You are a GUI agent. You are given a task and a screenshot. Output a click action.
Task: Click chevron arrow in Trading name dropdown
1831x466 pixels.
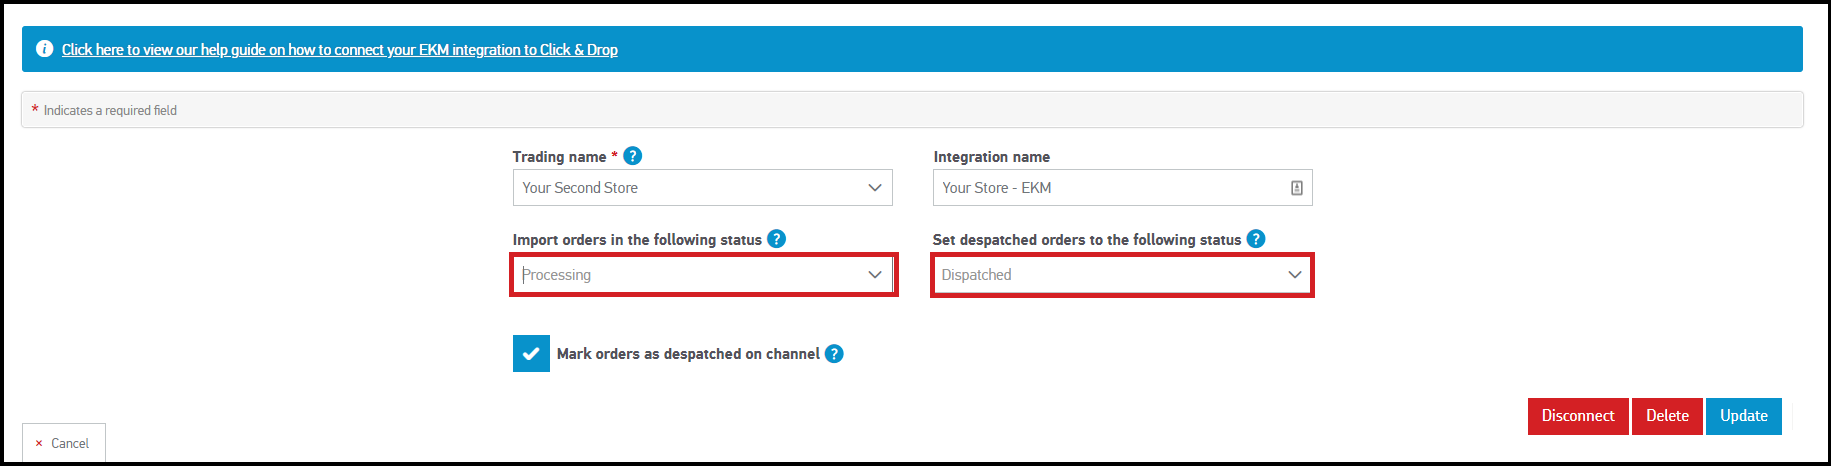pyautogui.click(x=874, y=188)
